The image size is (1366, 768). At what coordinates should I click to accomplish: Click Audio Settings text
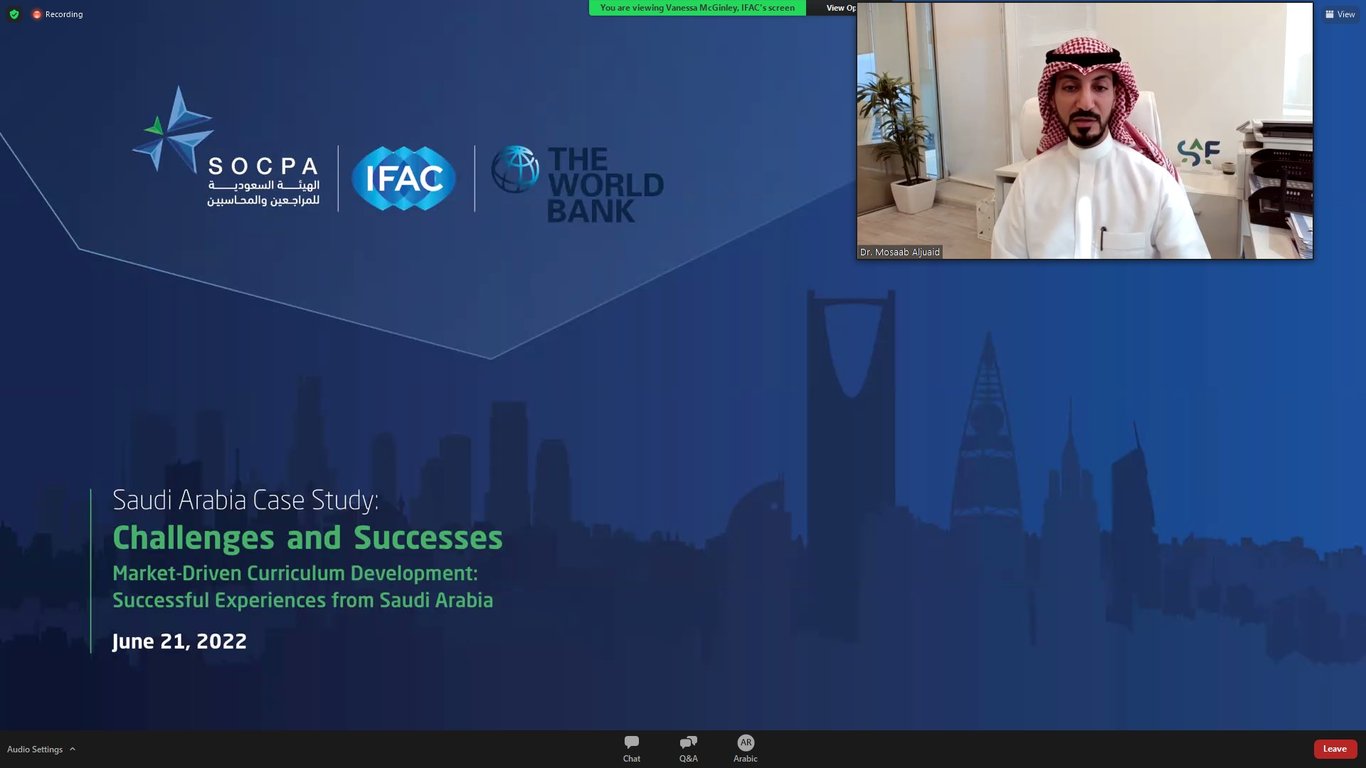(35, 749)
